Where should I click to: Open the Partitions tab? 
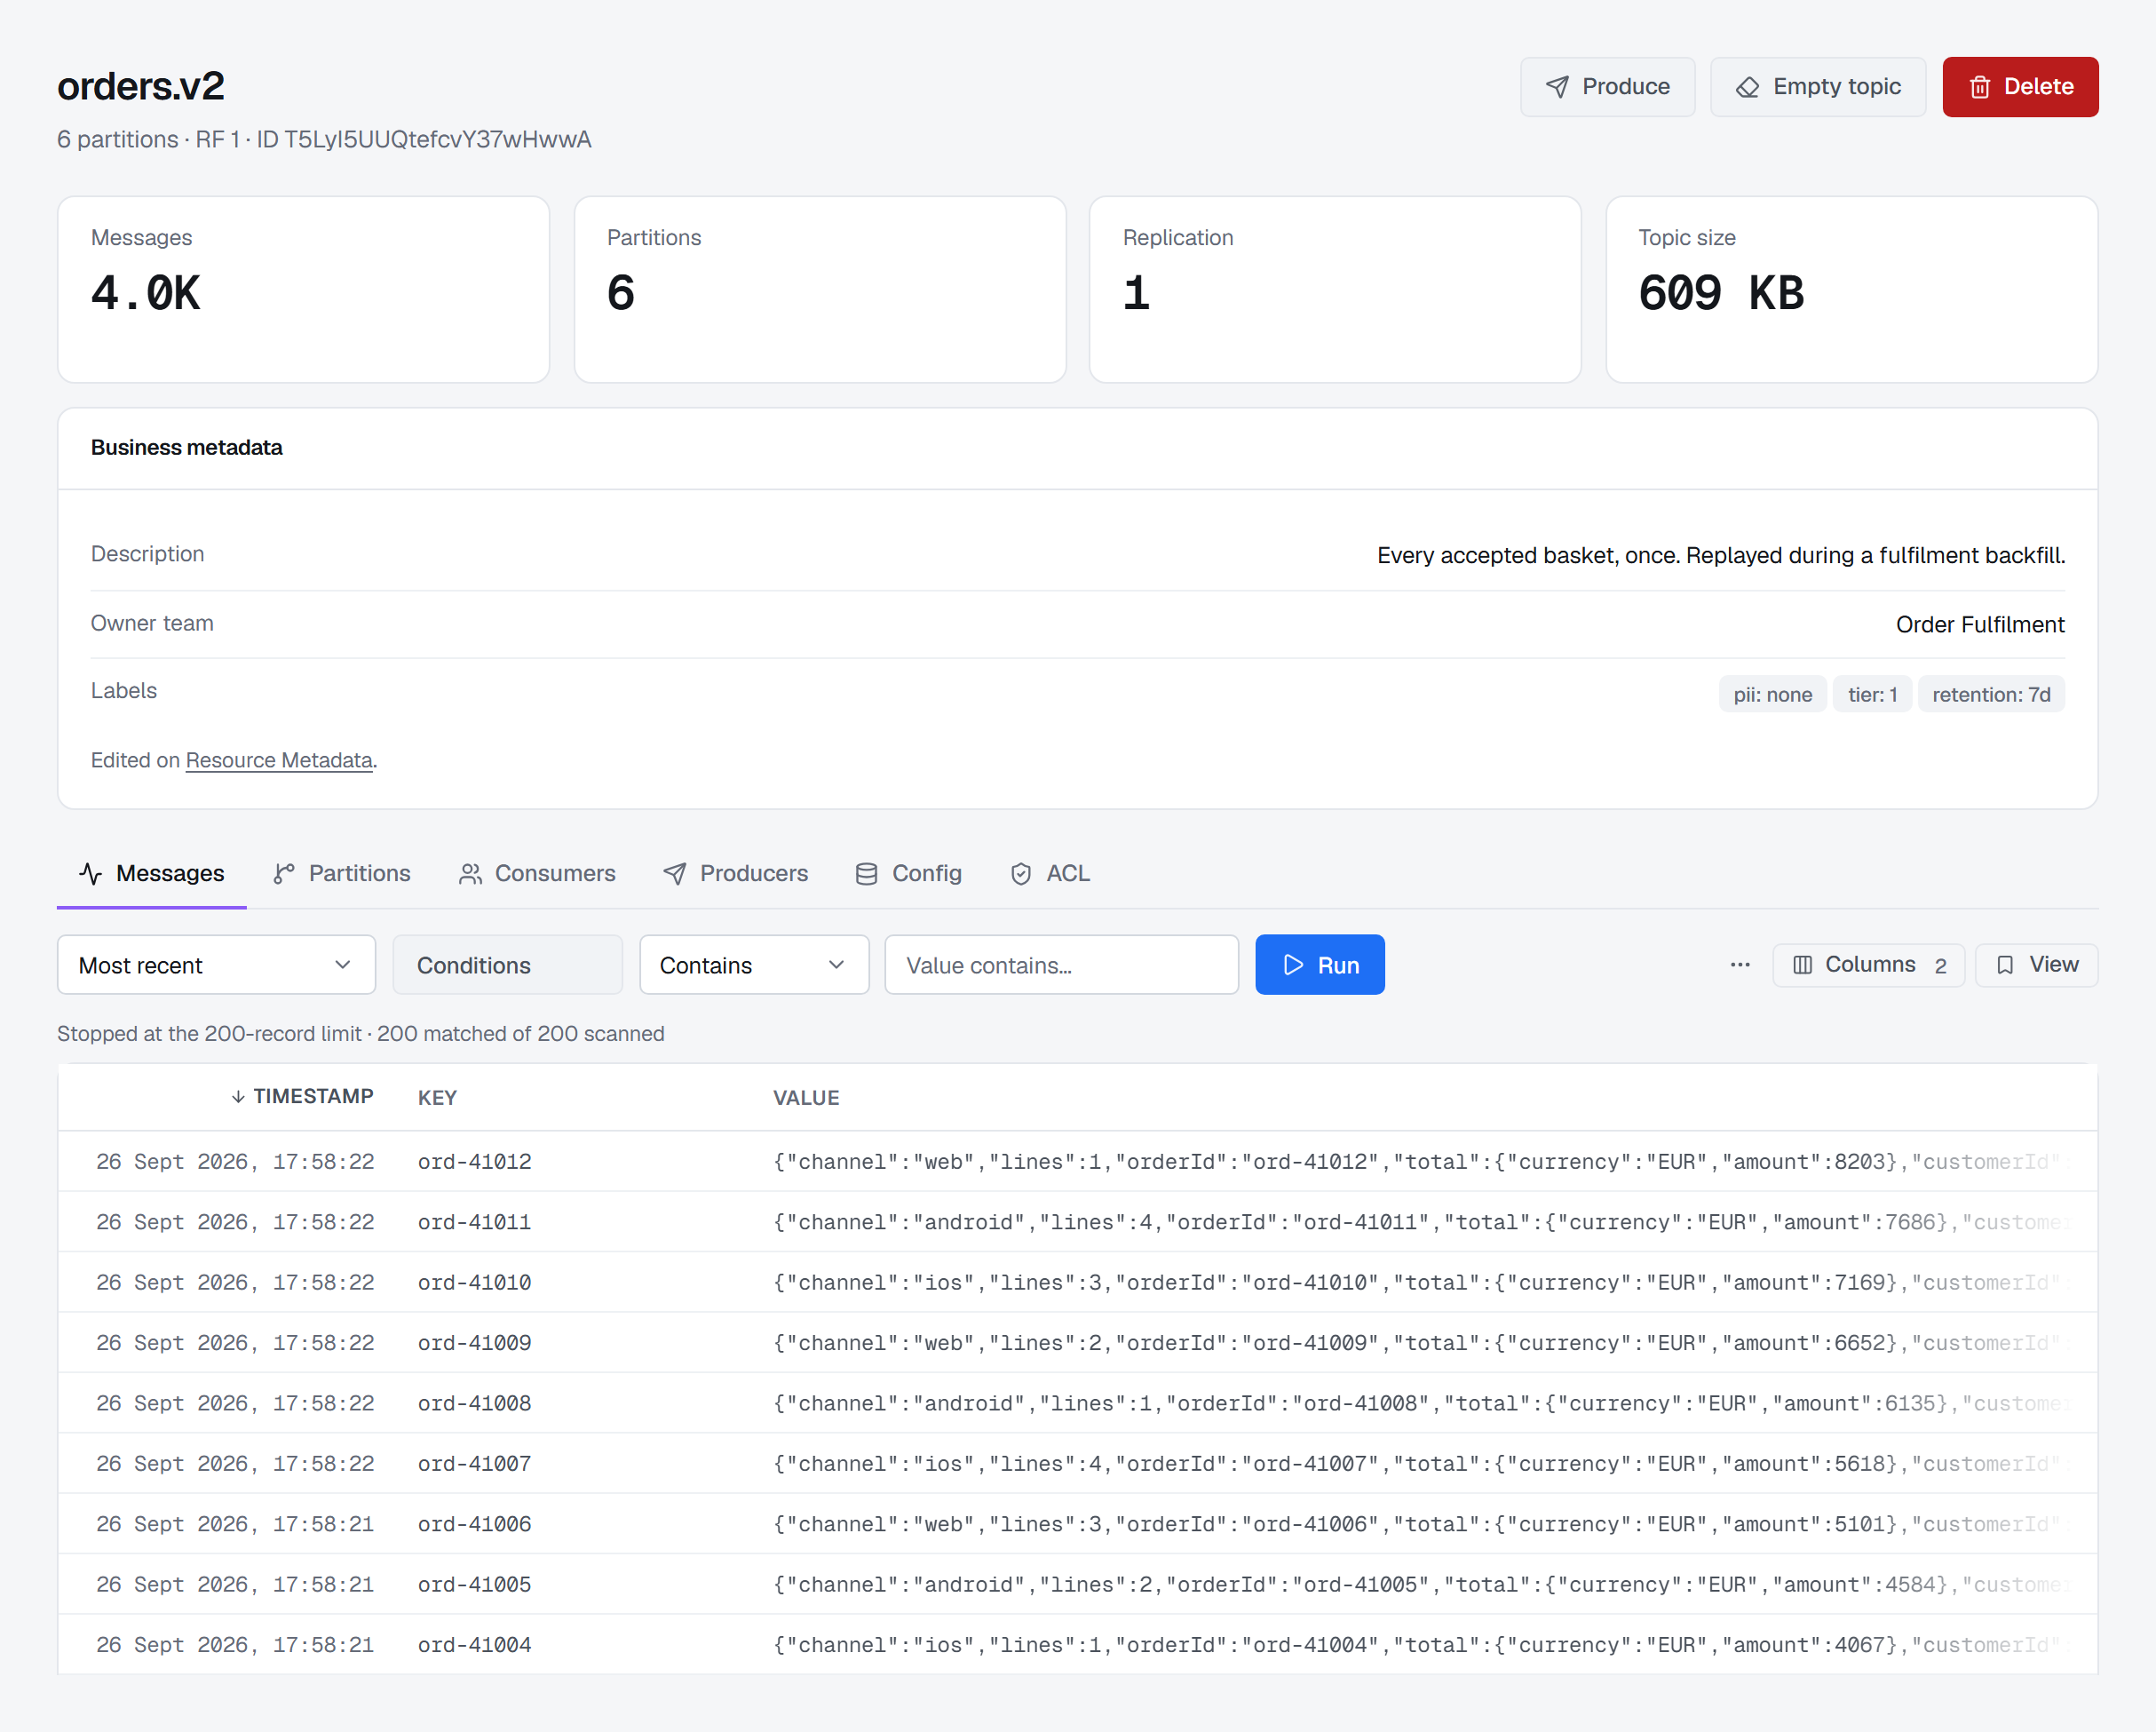342,874
